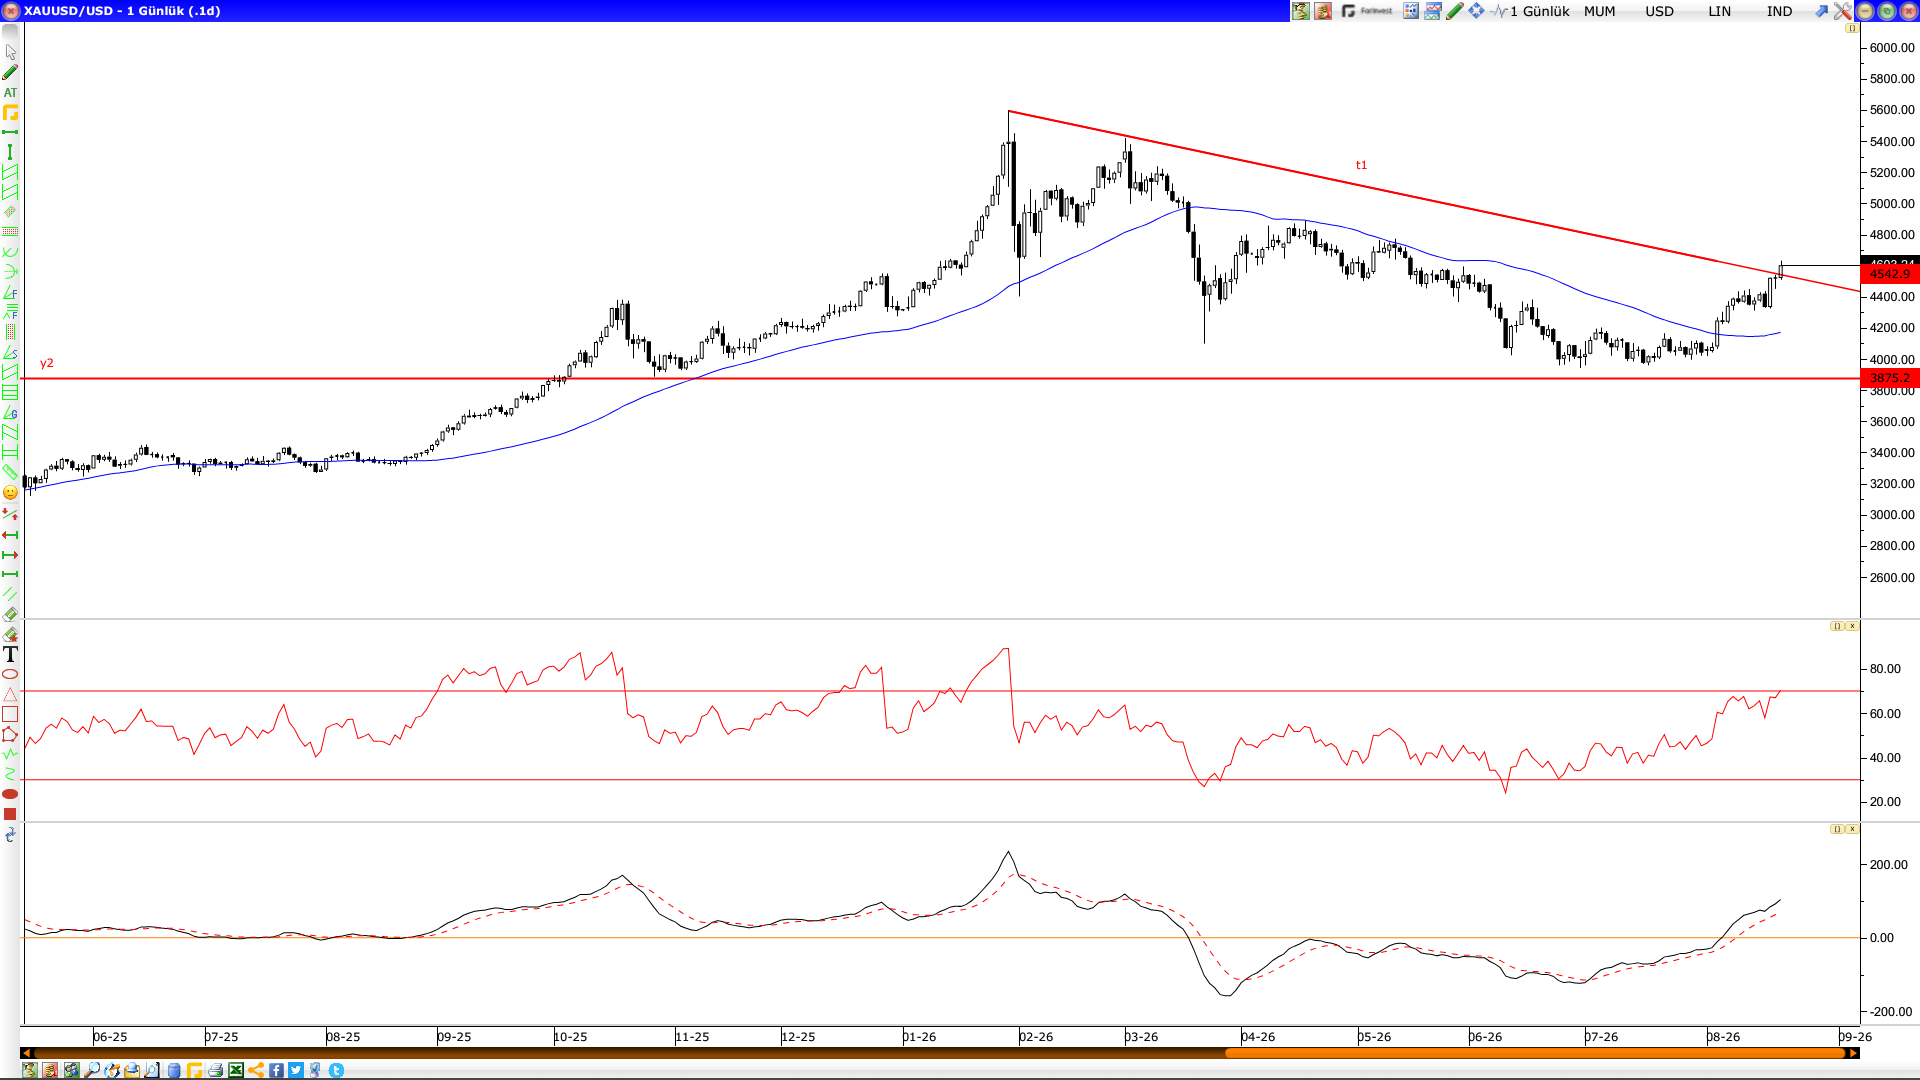Open the IND indicators menu
Viewport: 1920px width, 1080px height.
pyautogui.click(x=1780, y=11)
